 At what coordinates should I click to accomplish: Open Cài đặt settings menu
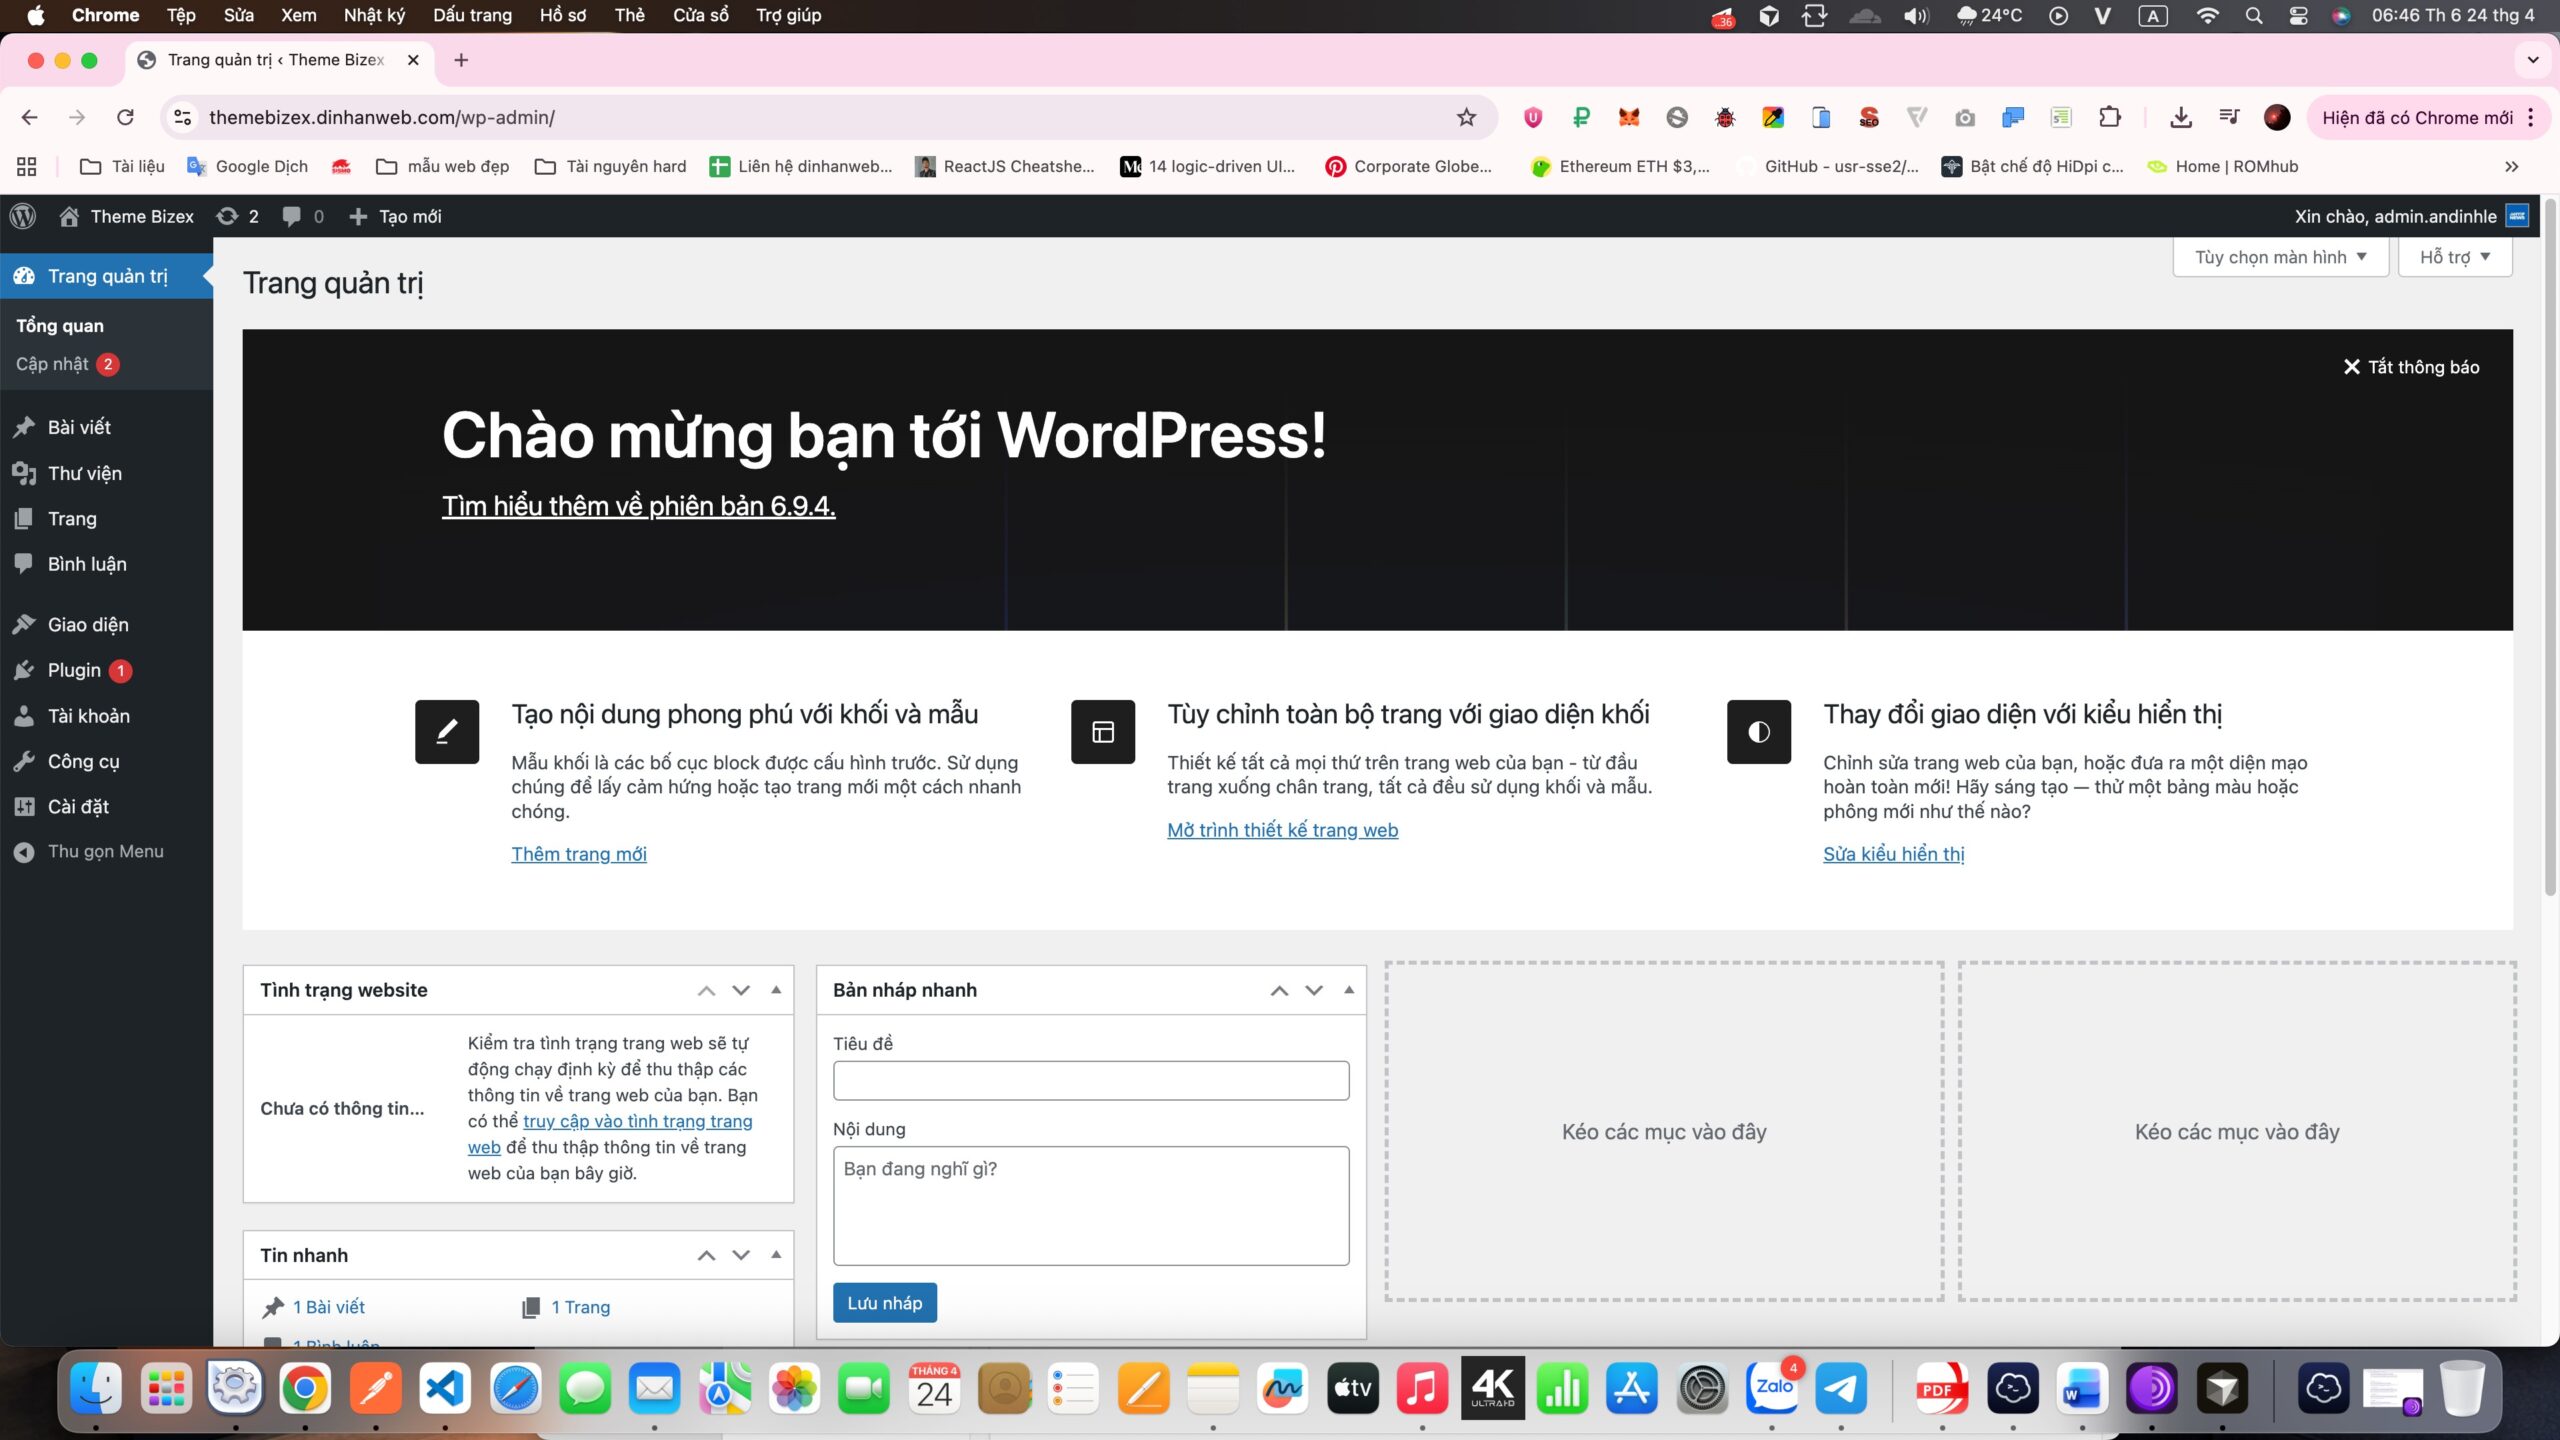pyautogui.click(x=78, y=806)
